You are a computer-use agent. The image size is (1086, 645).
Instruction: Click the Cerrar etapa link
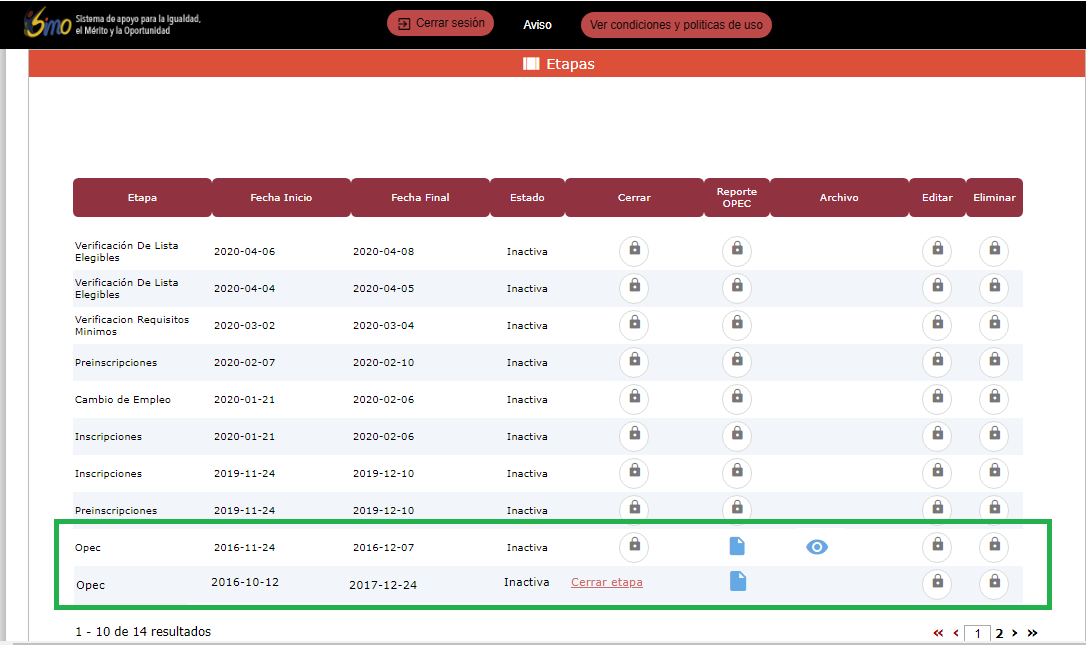coord(607,582)
